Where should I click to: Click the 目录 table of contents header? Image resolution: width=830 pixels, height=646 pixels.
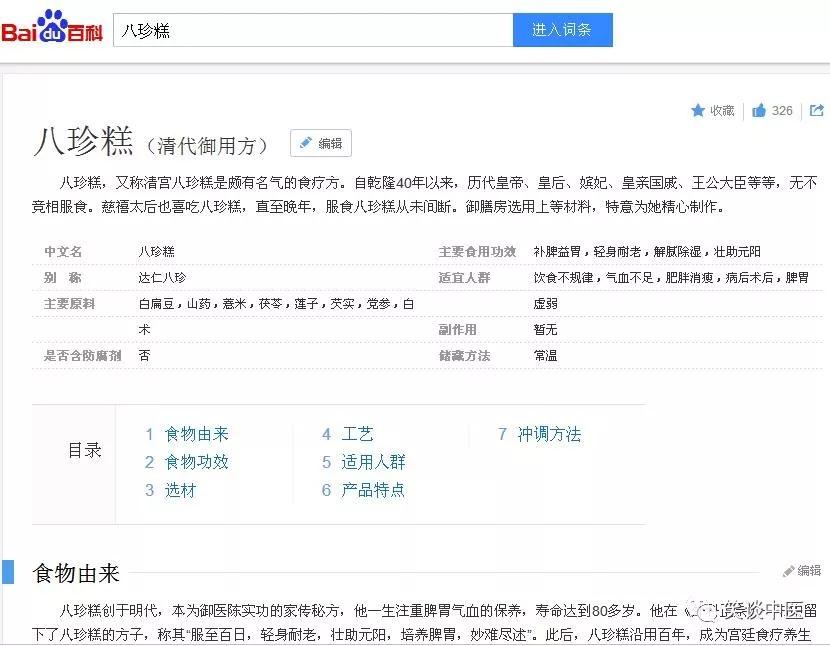(85, 450)
